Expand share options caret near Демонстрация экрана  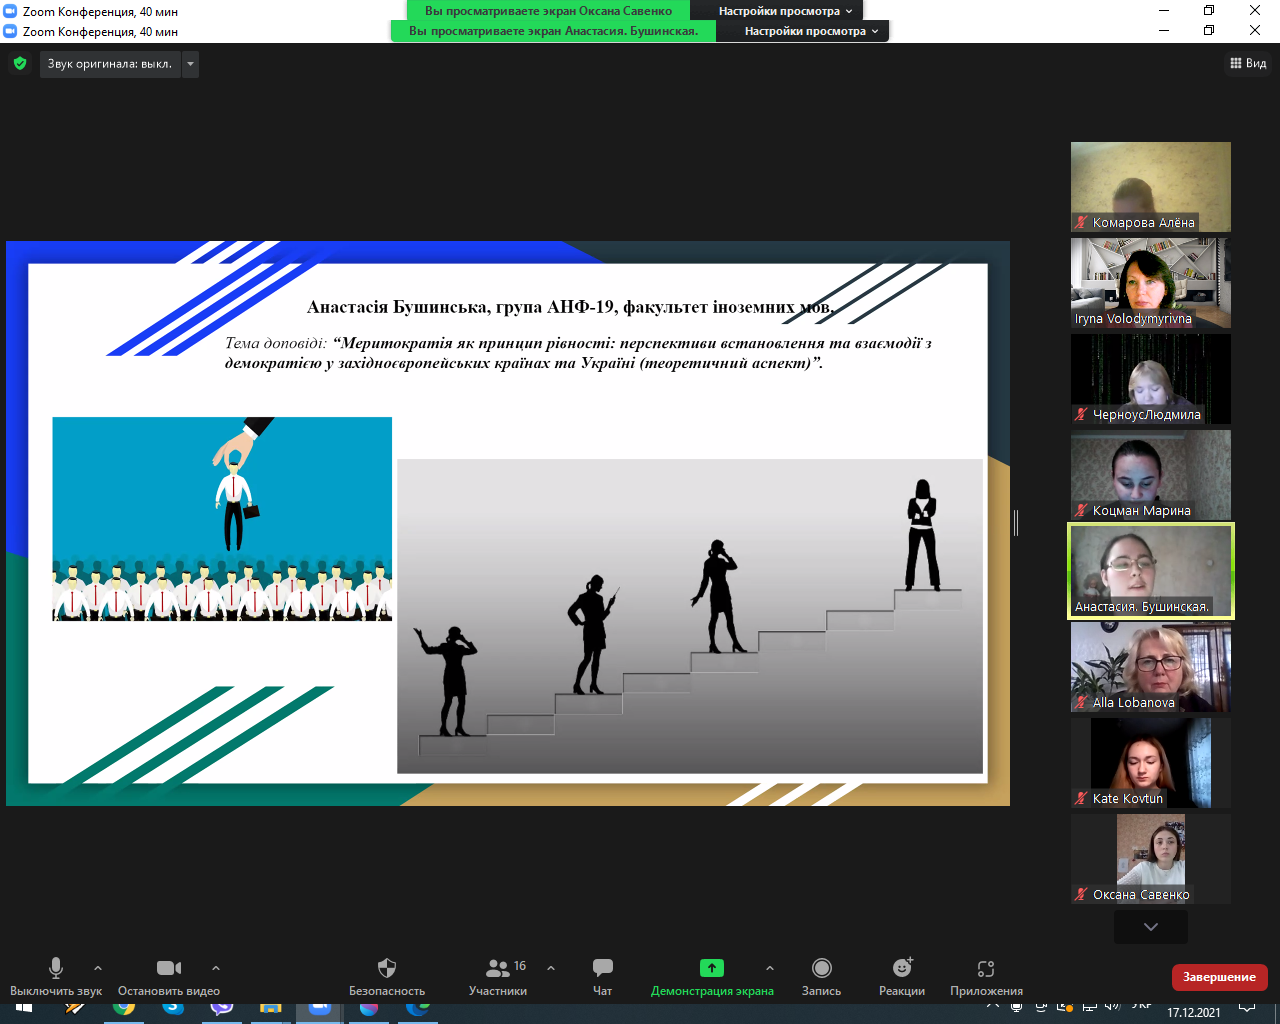coord(769,968)
